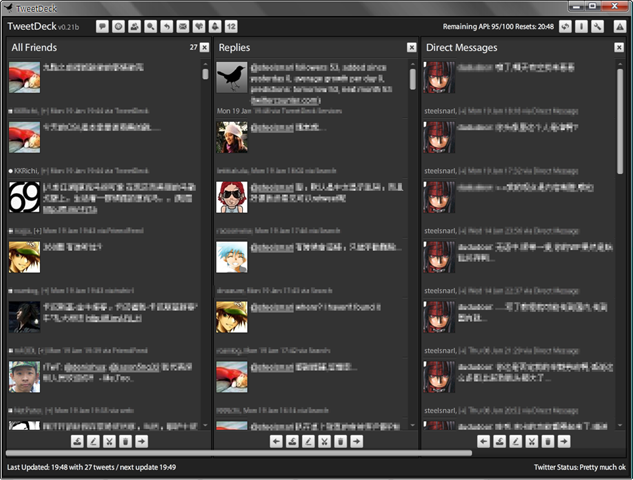Move Replies column left with arrow icon

click(x=276, y=441)
